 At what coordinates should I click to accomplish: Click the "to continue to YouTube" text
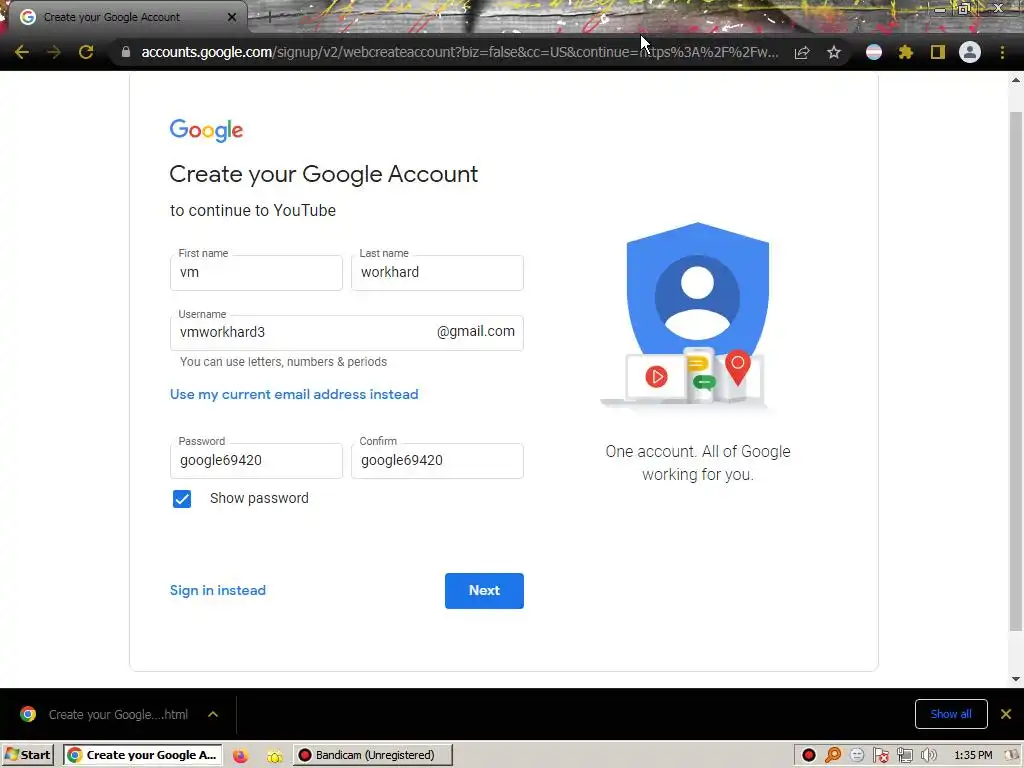click(x=253, y=210)
